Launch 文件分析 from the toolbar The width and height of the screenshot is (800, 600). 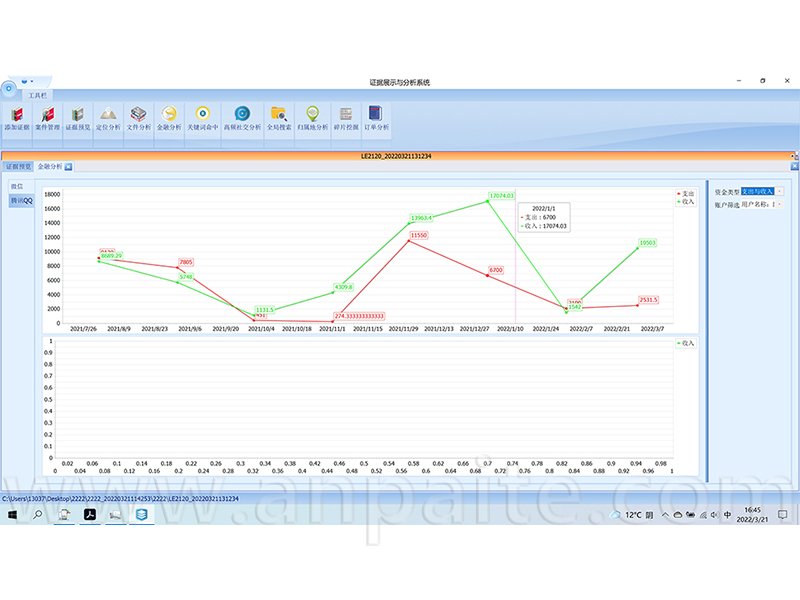click(x=139, y=118)
